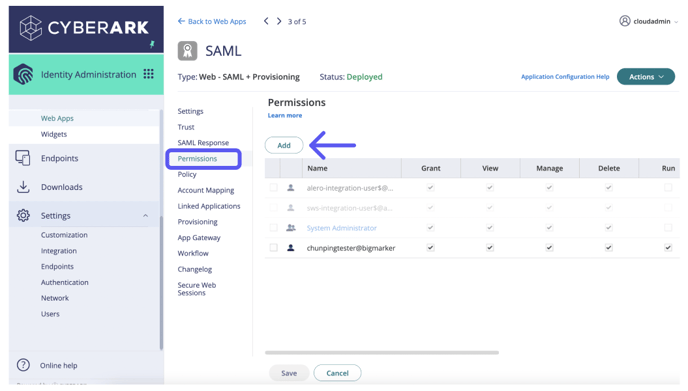Toggle Grant permission for chunpingtester@bigmarker
Viewport: 688px width, 391px height.
(x=430, y=248)
